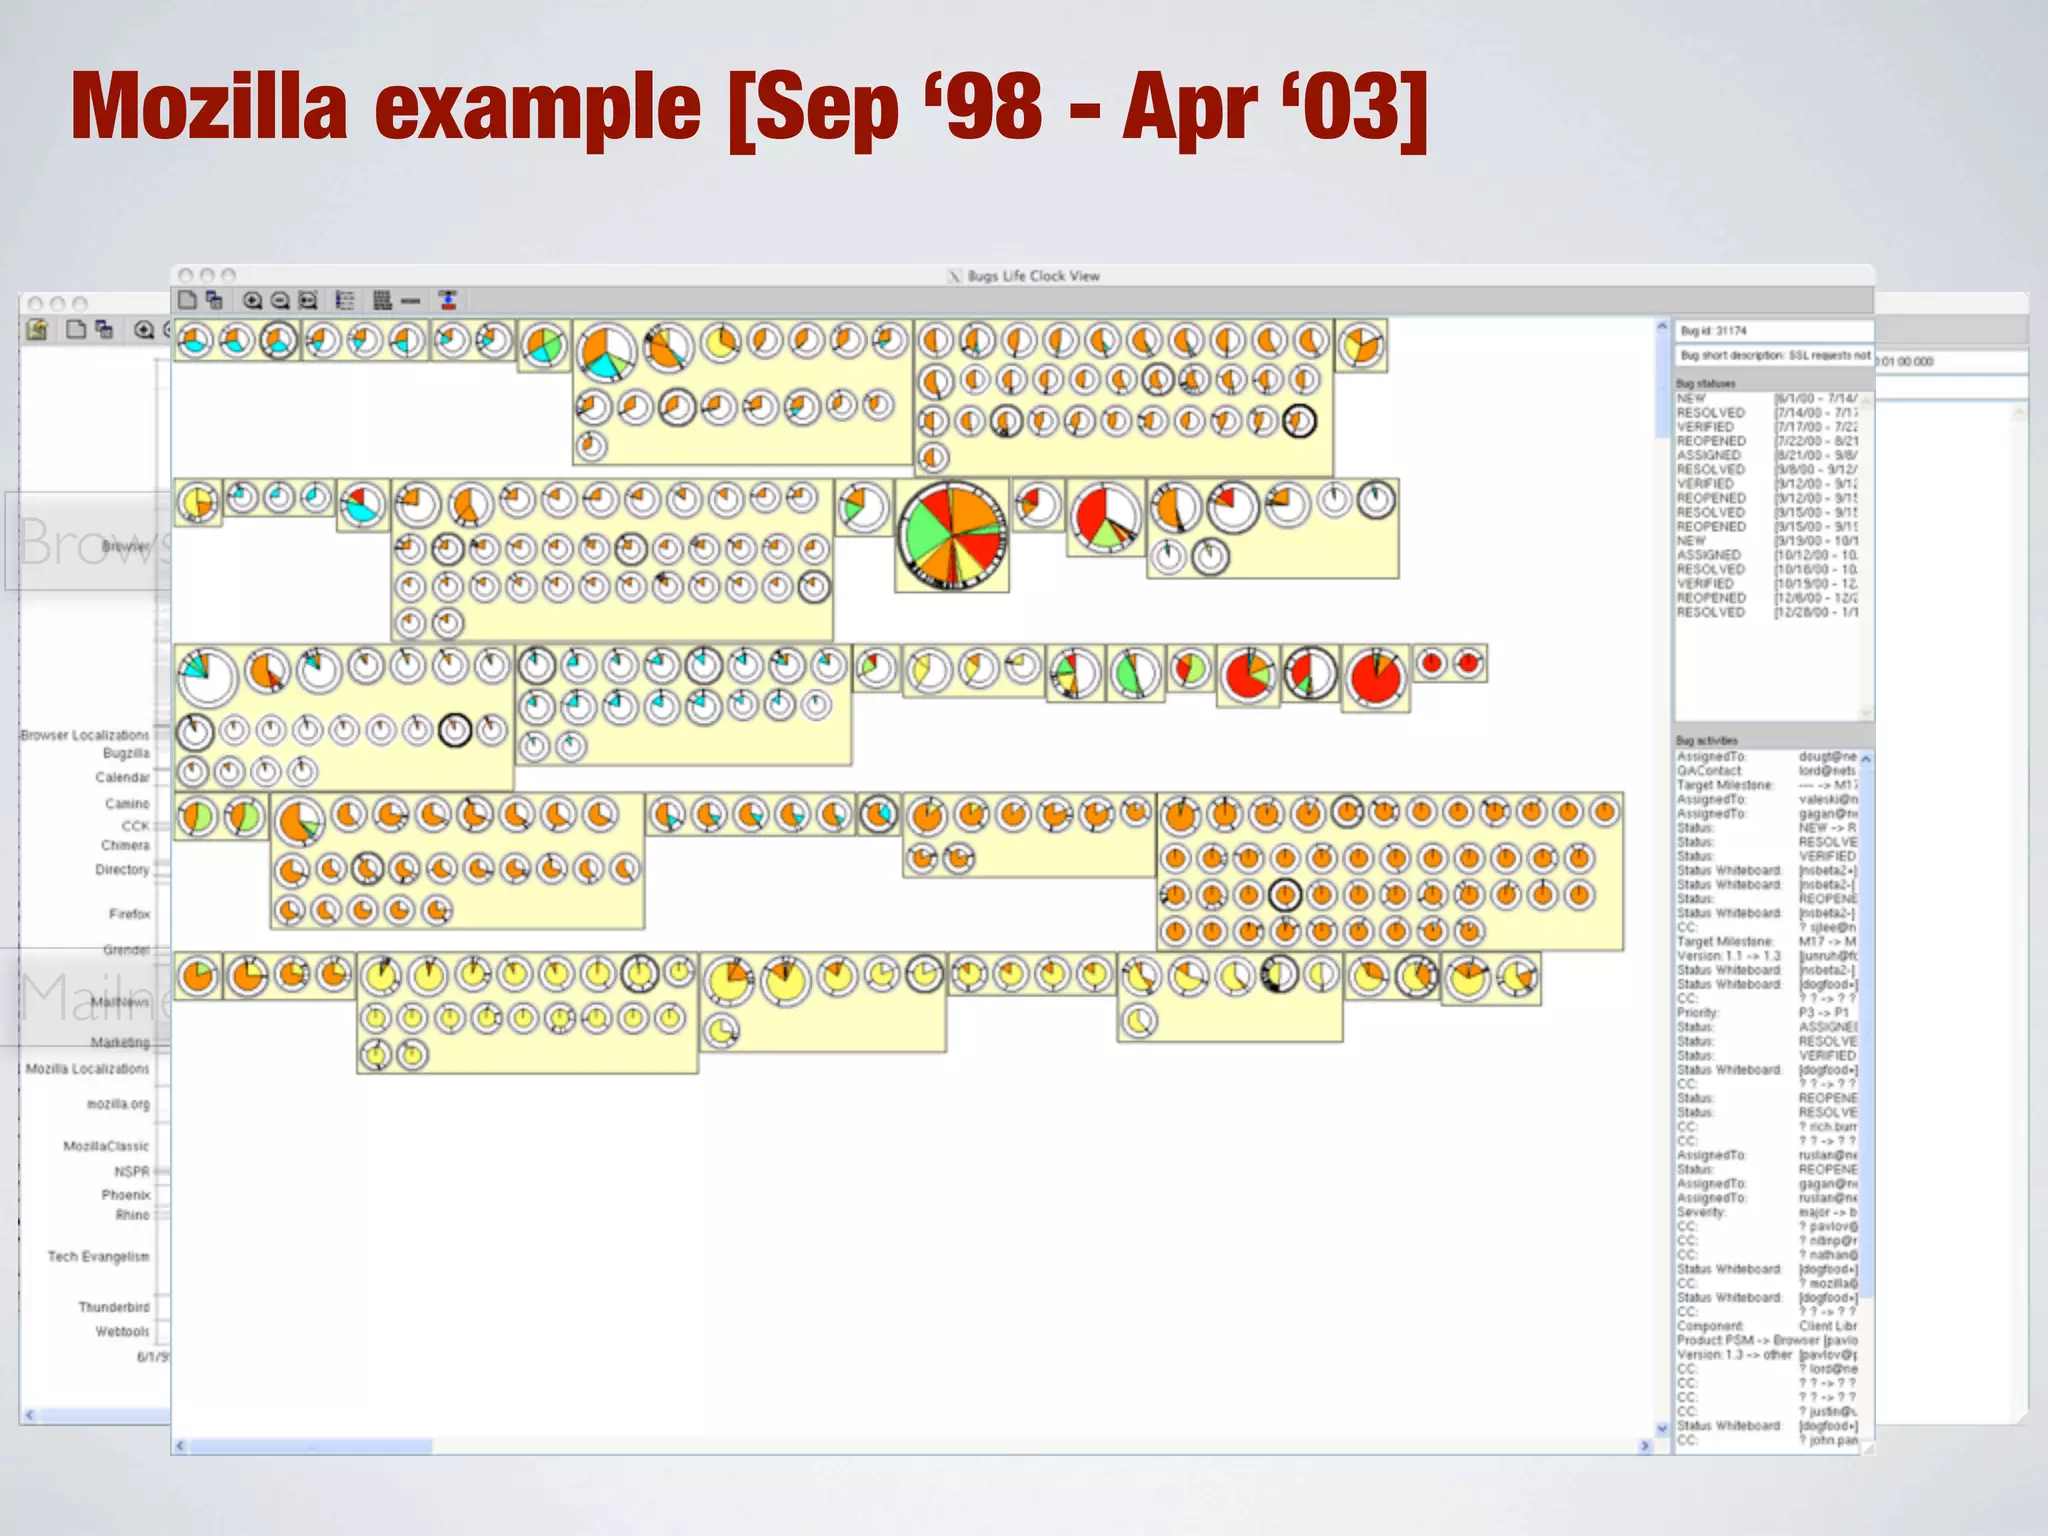The width and height of the screenshot is (2048, 1536).
Task: Click the new document icon in the back window
Action: point(76,329)
